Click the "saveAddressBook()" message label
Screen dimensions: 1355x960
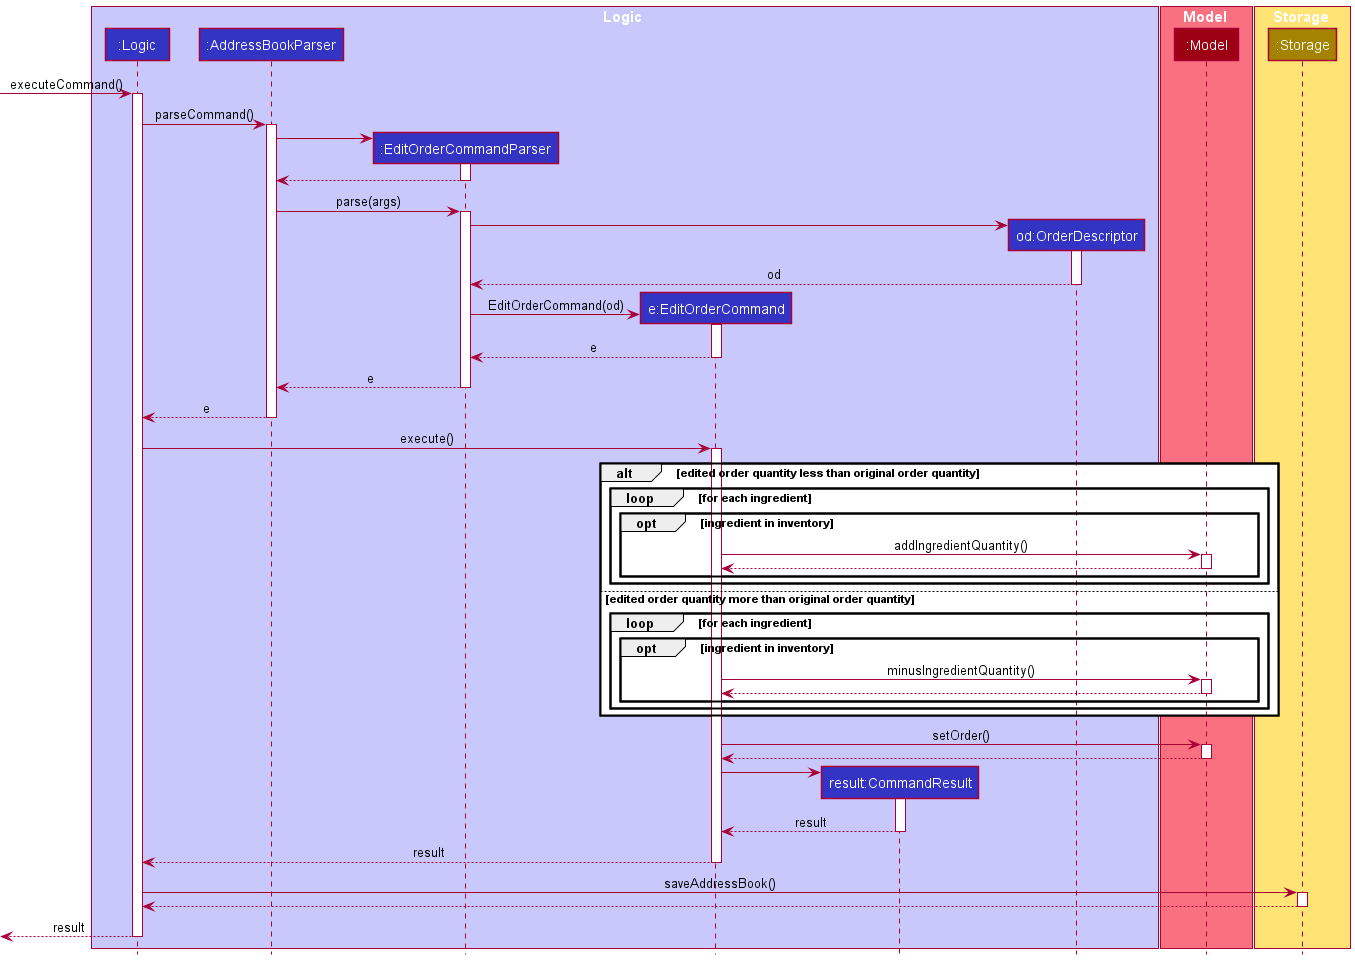[720, 884]
